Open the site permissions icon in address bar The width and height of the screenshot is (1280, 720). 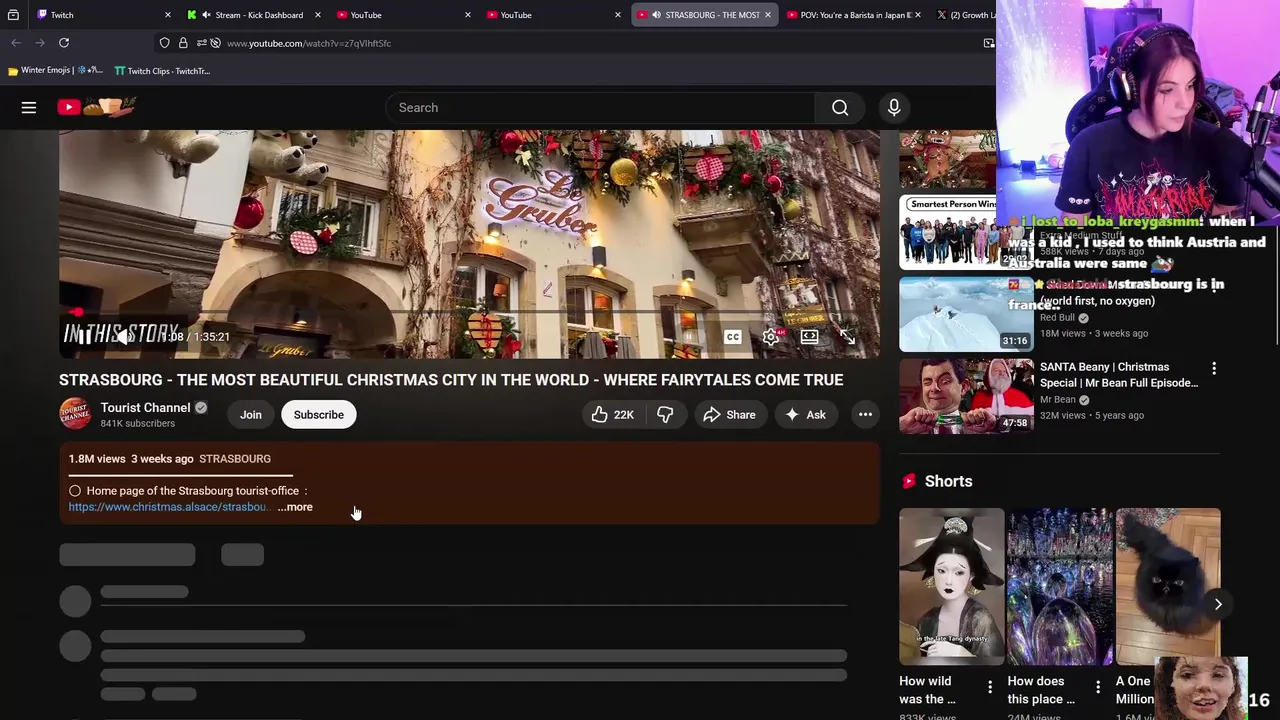click(x=202, y=43)
